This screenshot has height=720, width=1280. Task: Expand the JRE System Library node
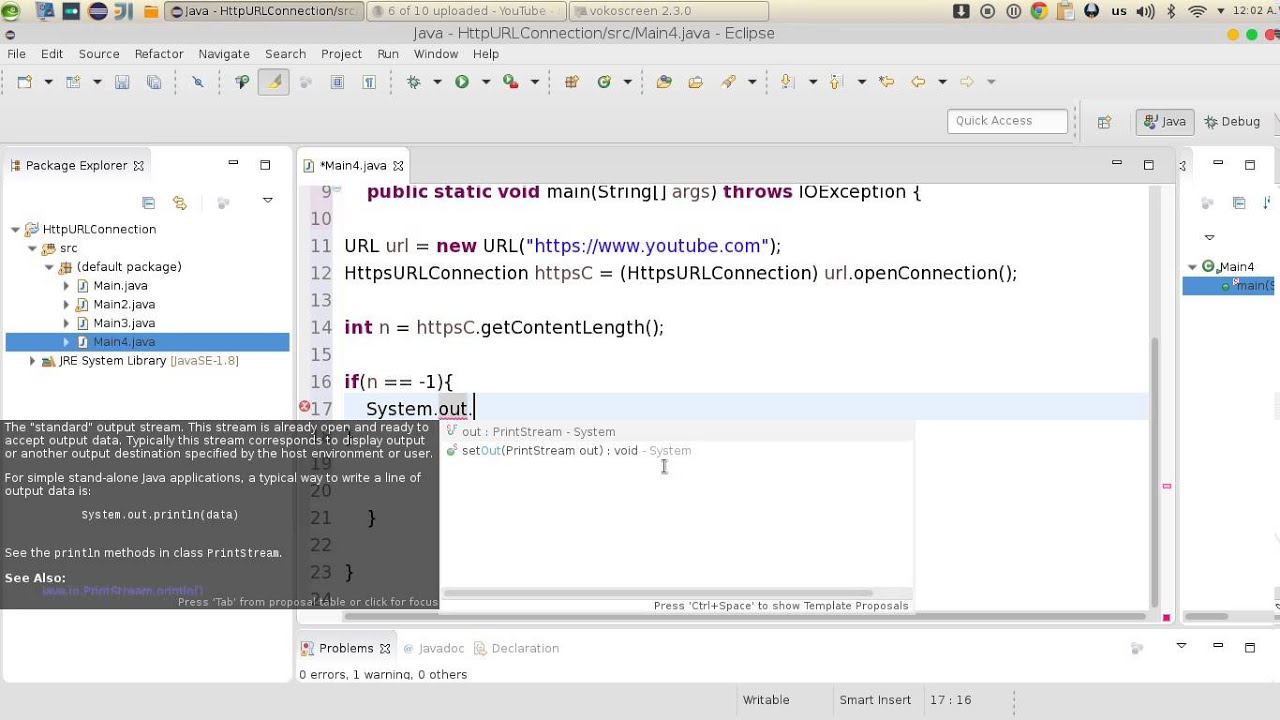tap(32, 361)
